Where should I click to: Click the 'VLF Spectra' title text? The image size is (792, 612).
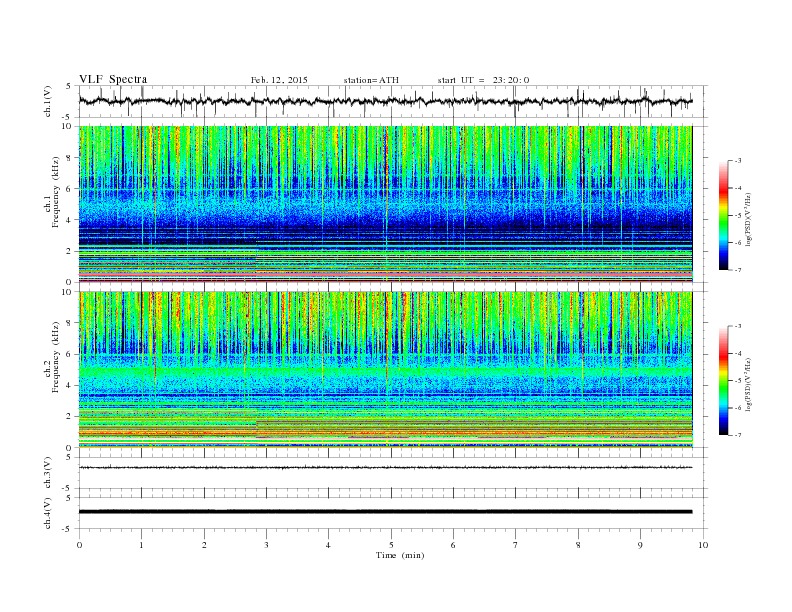coord(113,79)
